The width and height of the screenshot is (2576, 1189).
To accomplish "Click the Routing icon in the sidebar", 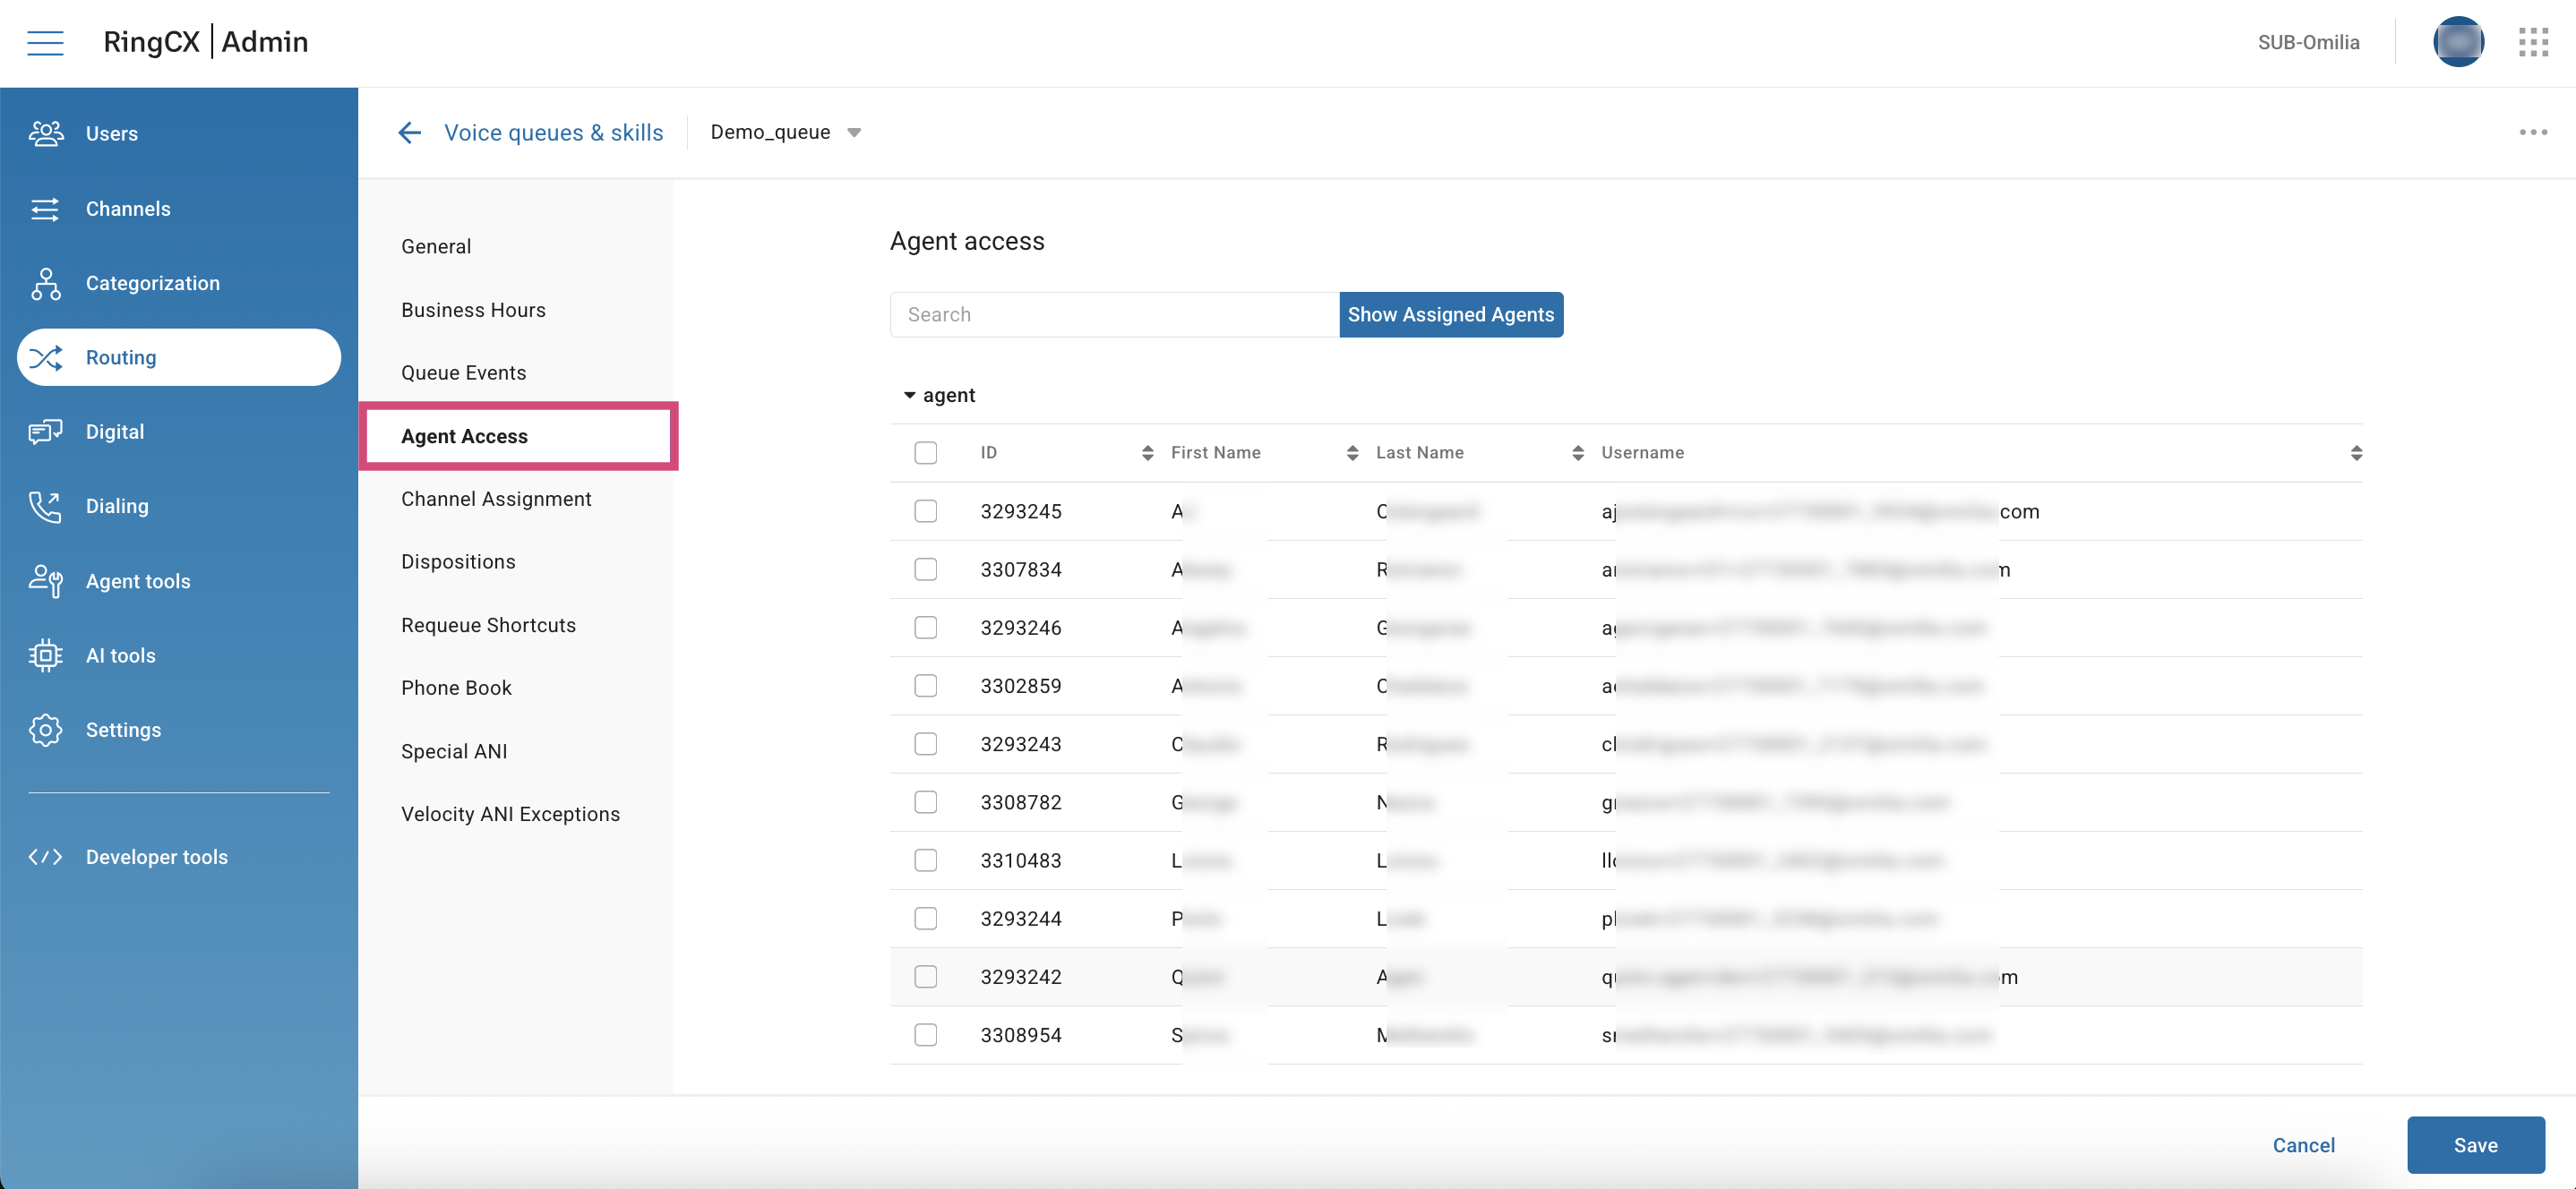I will click(46, 357).
